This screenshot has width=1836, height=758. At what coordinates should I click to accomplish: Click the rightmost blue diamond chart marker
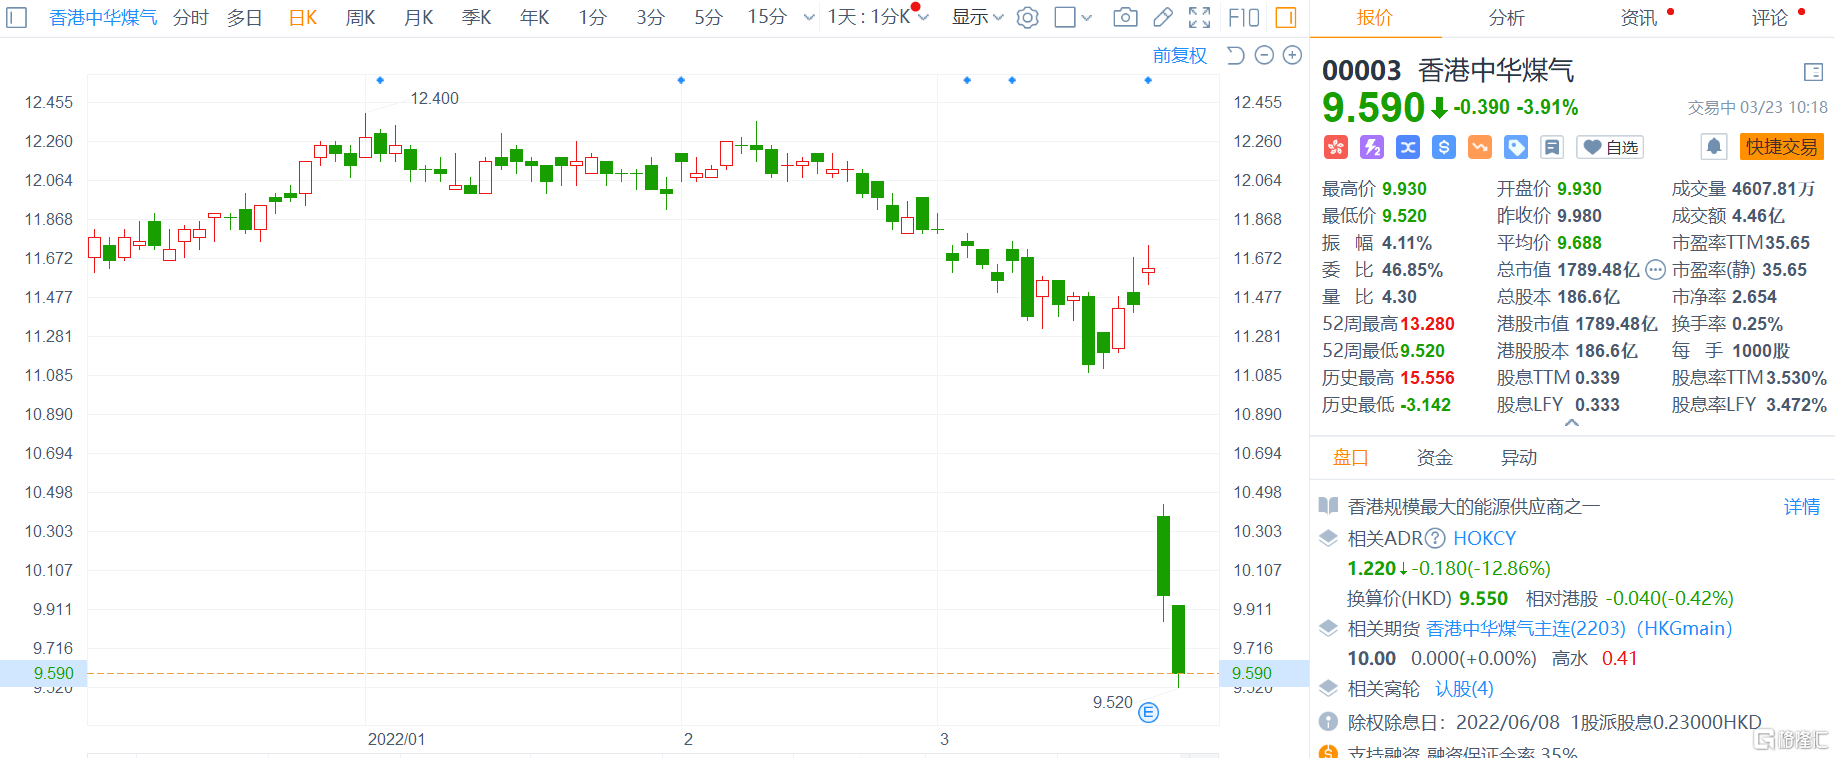click(1148, 80)
